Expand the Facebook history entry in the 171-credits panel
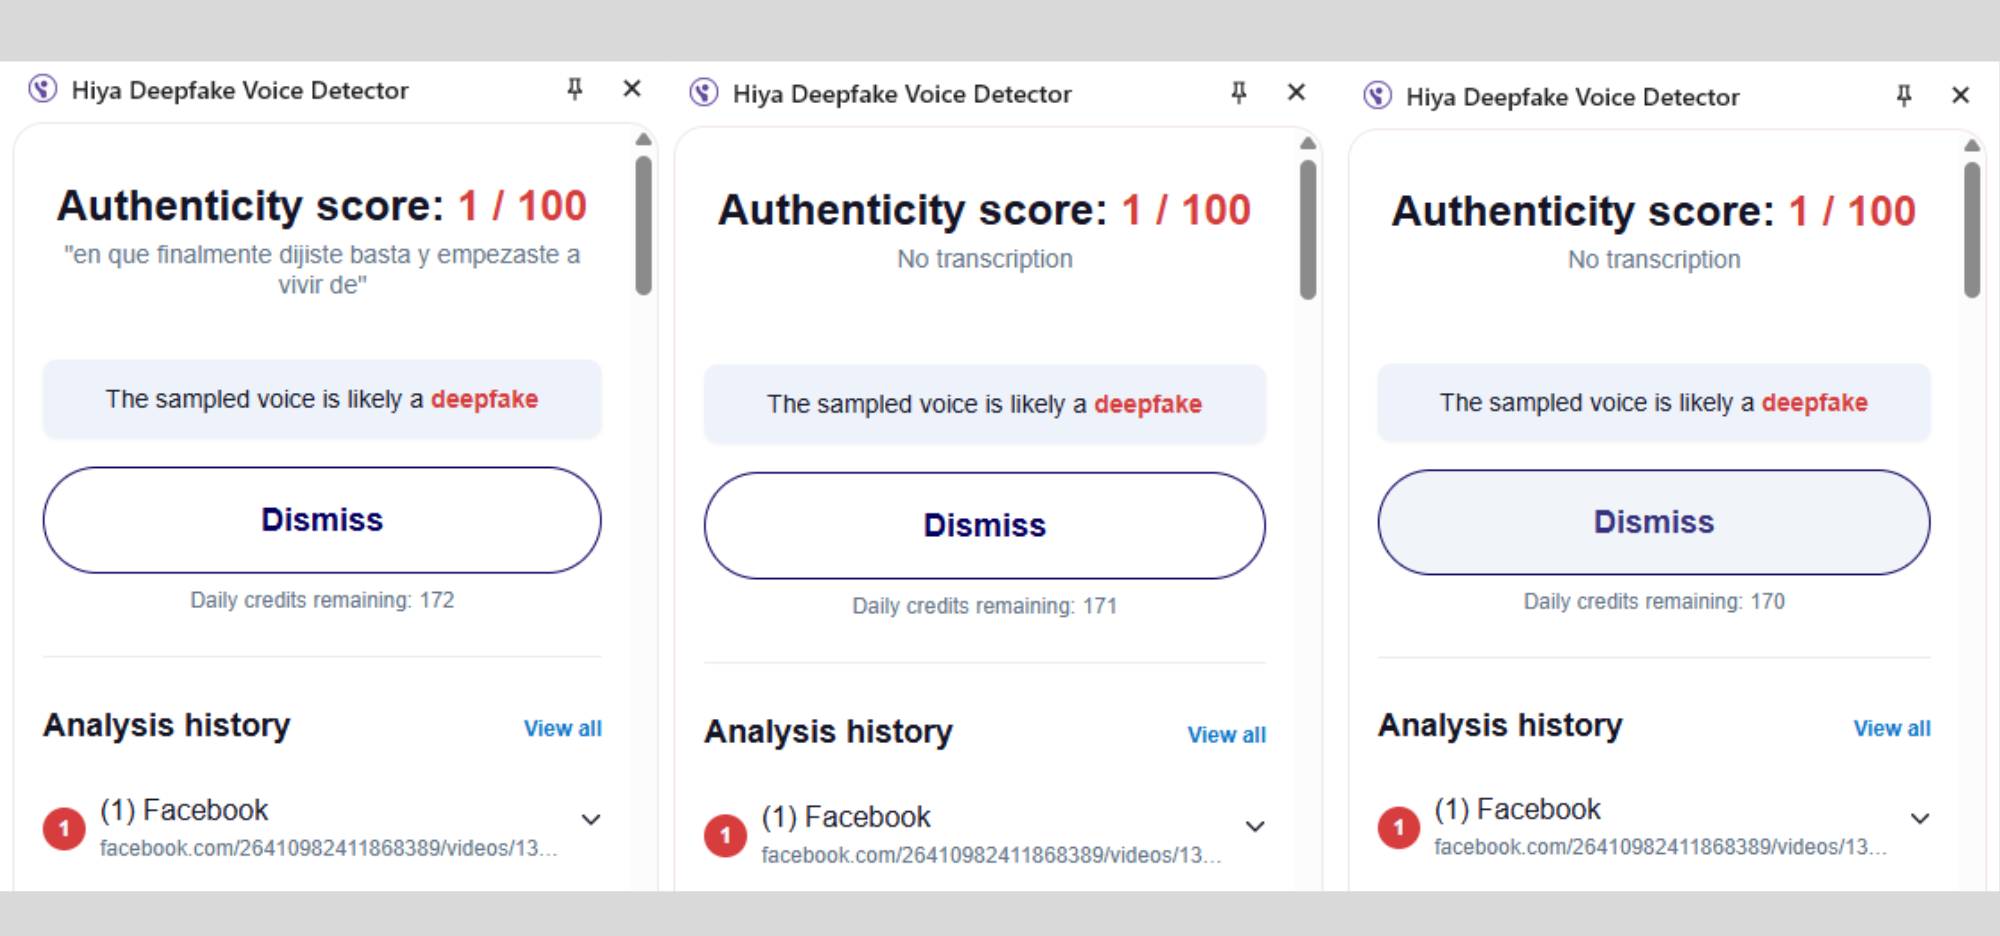Viewport: 2000px width, 936px height. point(1255,826)
